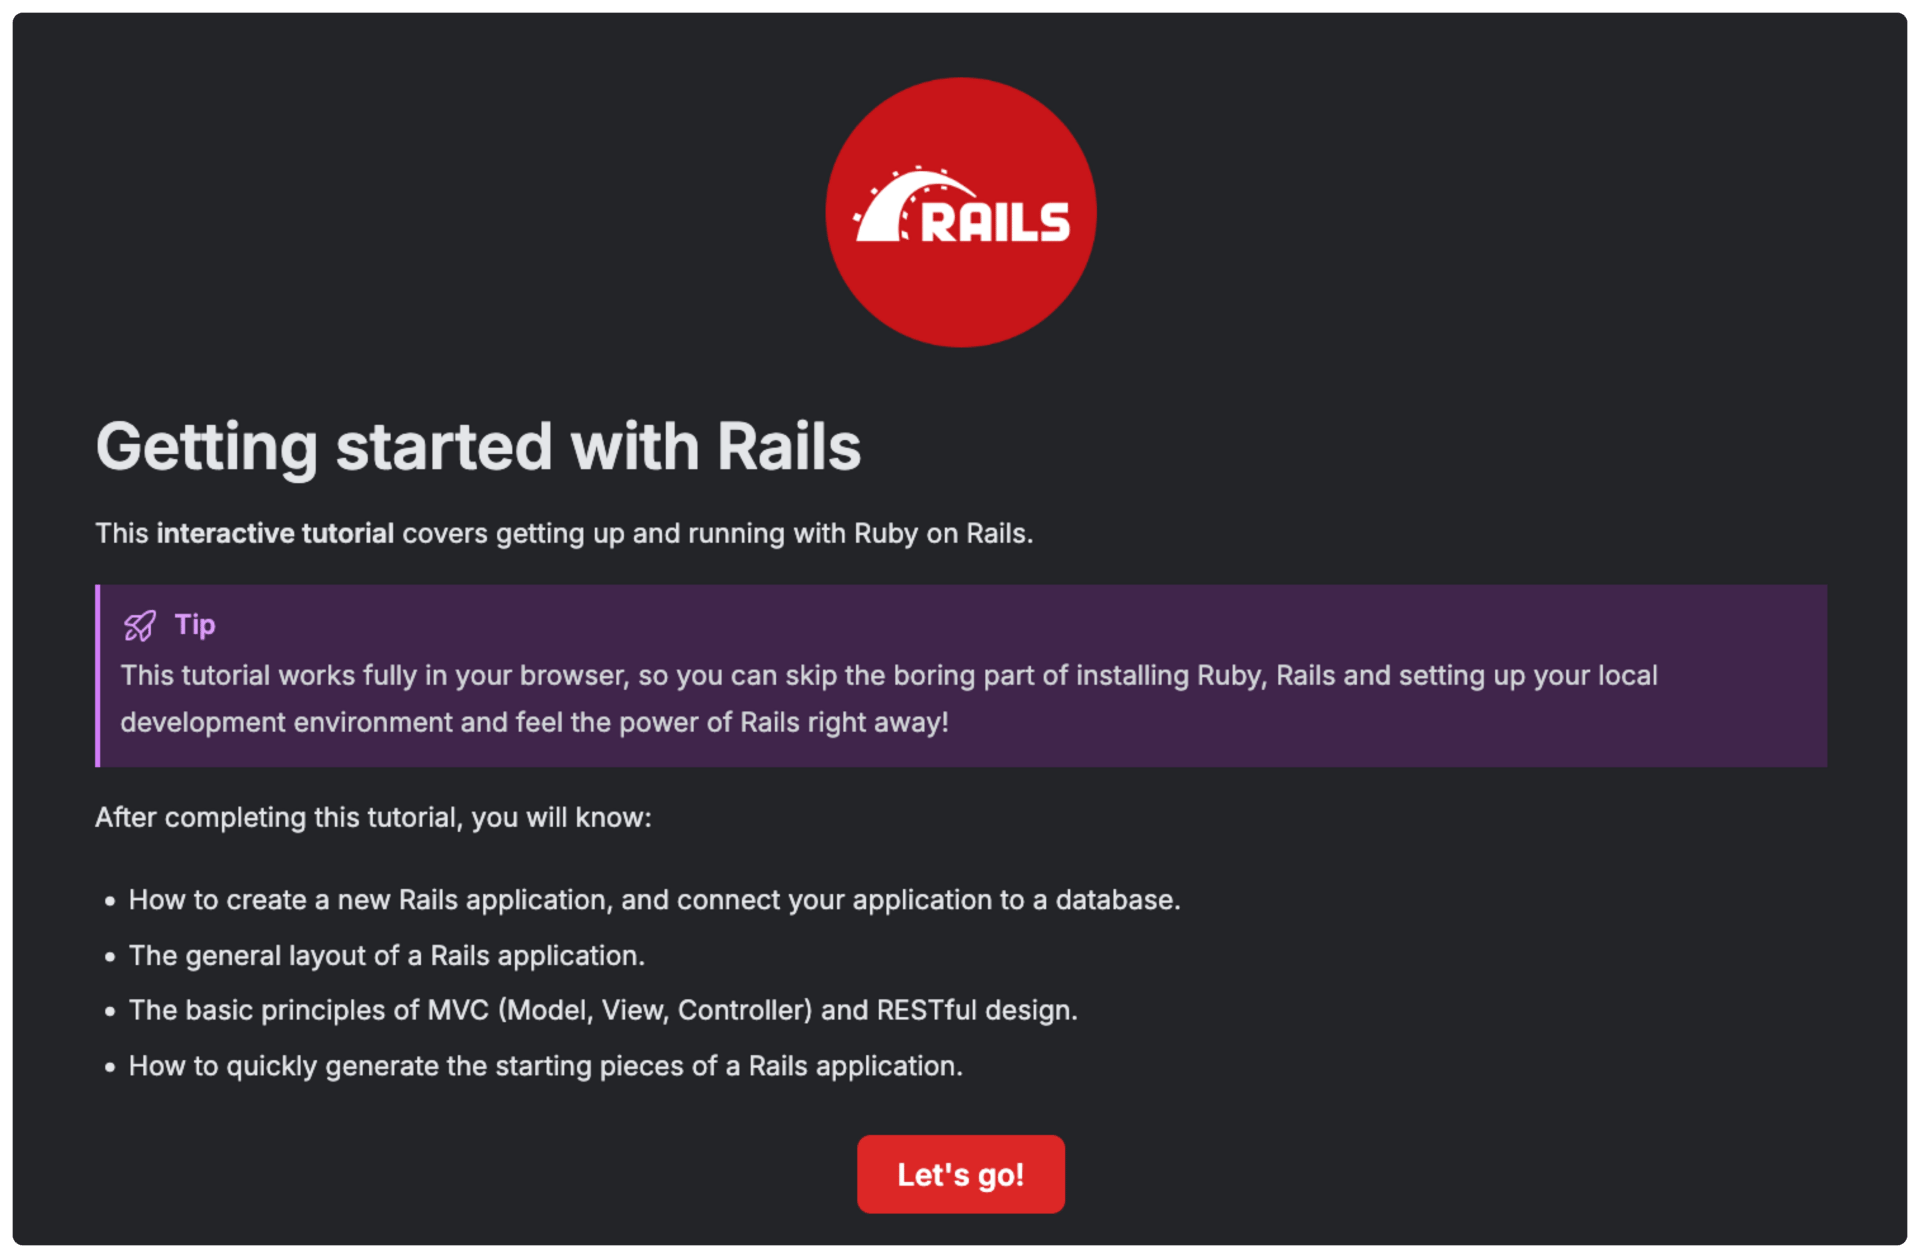1920x1258 pixels.
Task: Select the general layout of a Rails application item
Action: (386, 955)
